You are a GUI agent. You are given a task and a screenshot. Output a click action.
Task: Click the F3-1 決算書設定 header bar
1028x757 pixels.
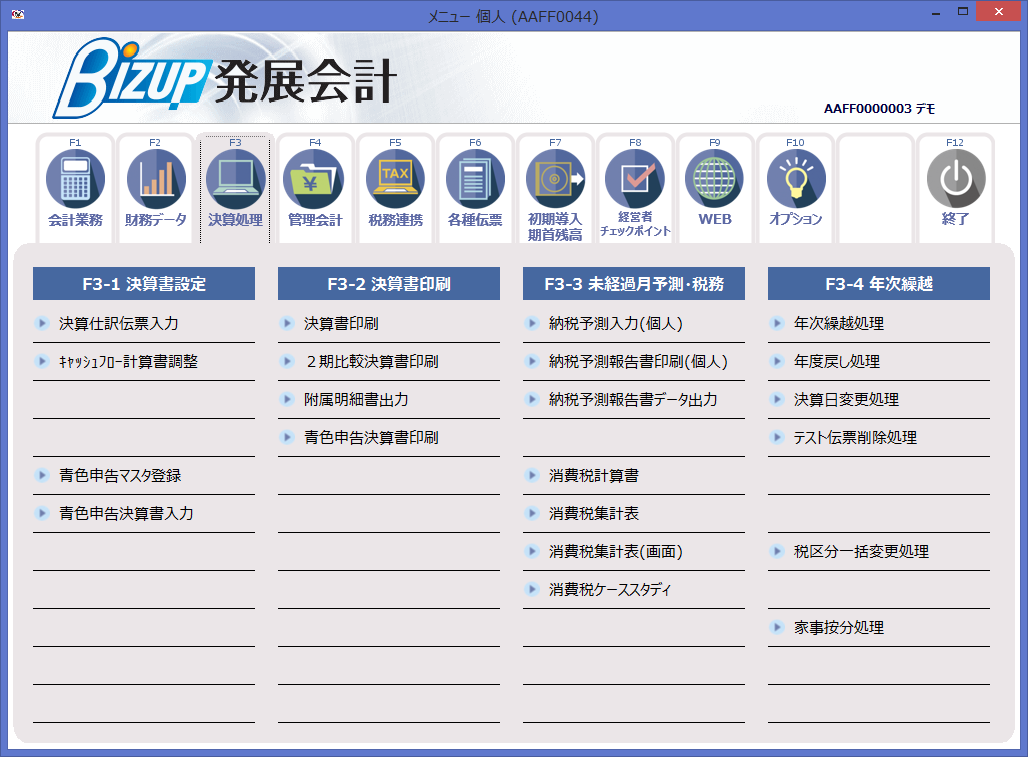[x=143, y=283]
